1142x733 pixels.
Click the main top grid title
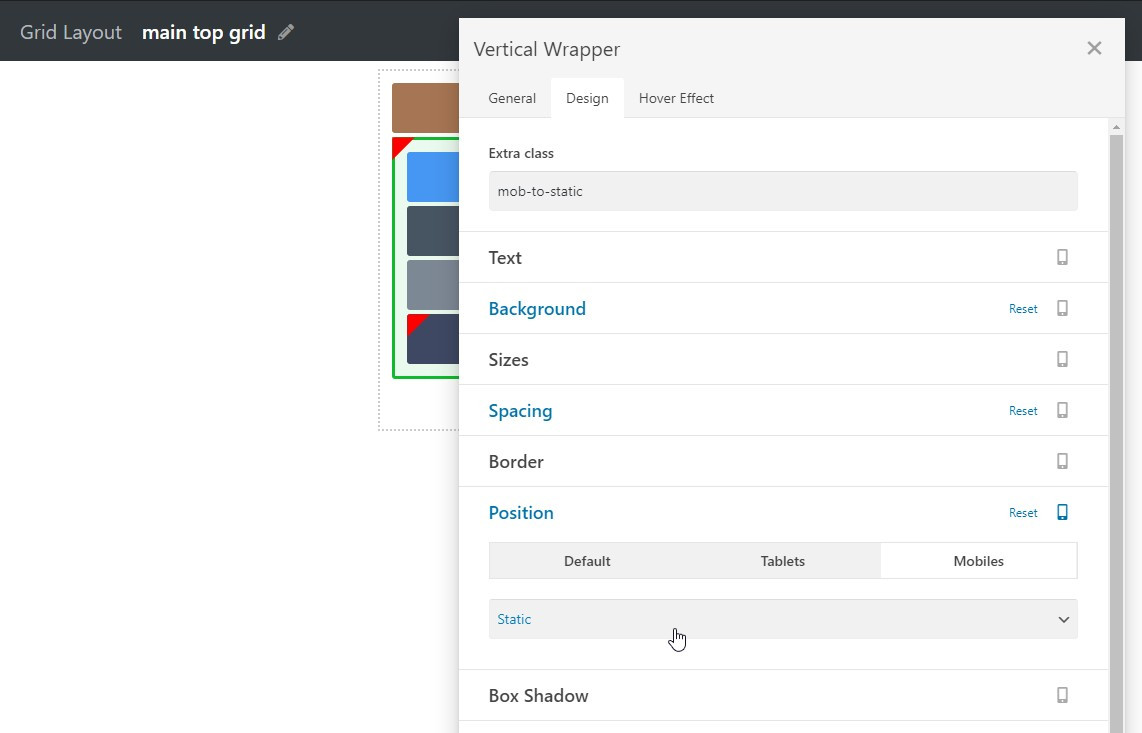tap(203, 32)
